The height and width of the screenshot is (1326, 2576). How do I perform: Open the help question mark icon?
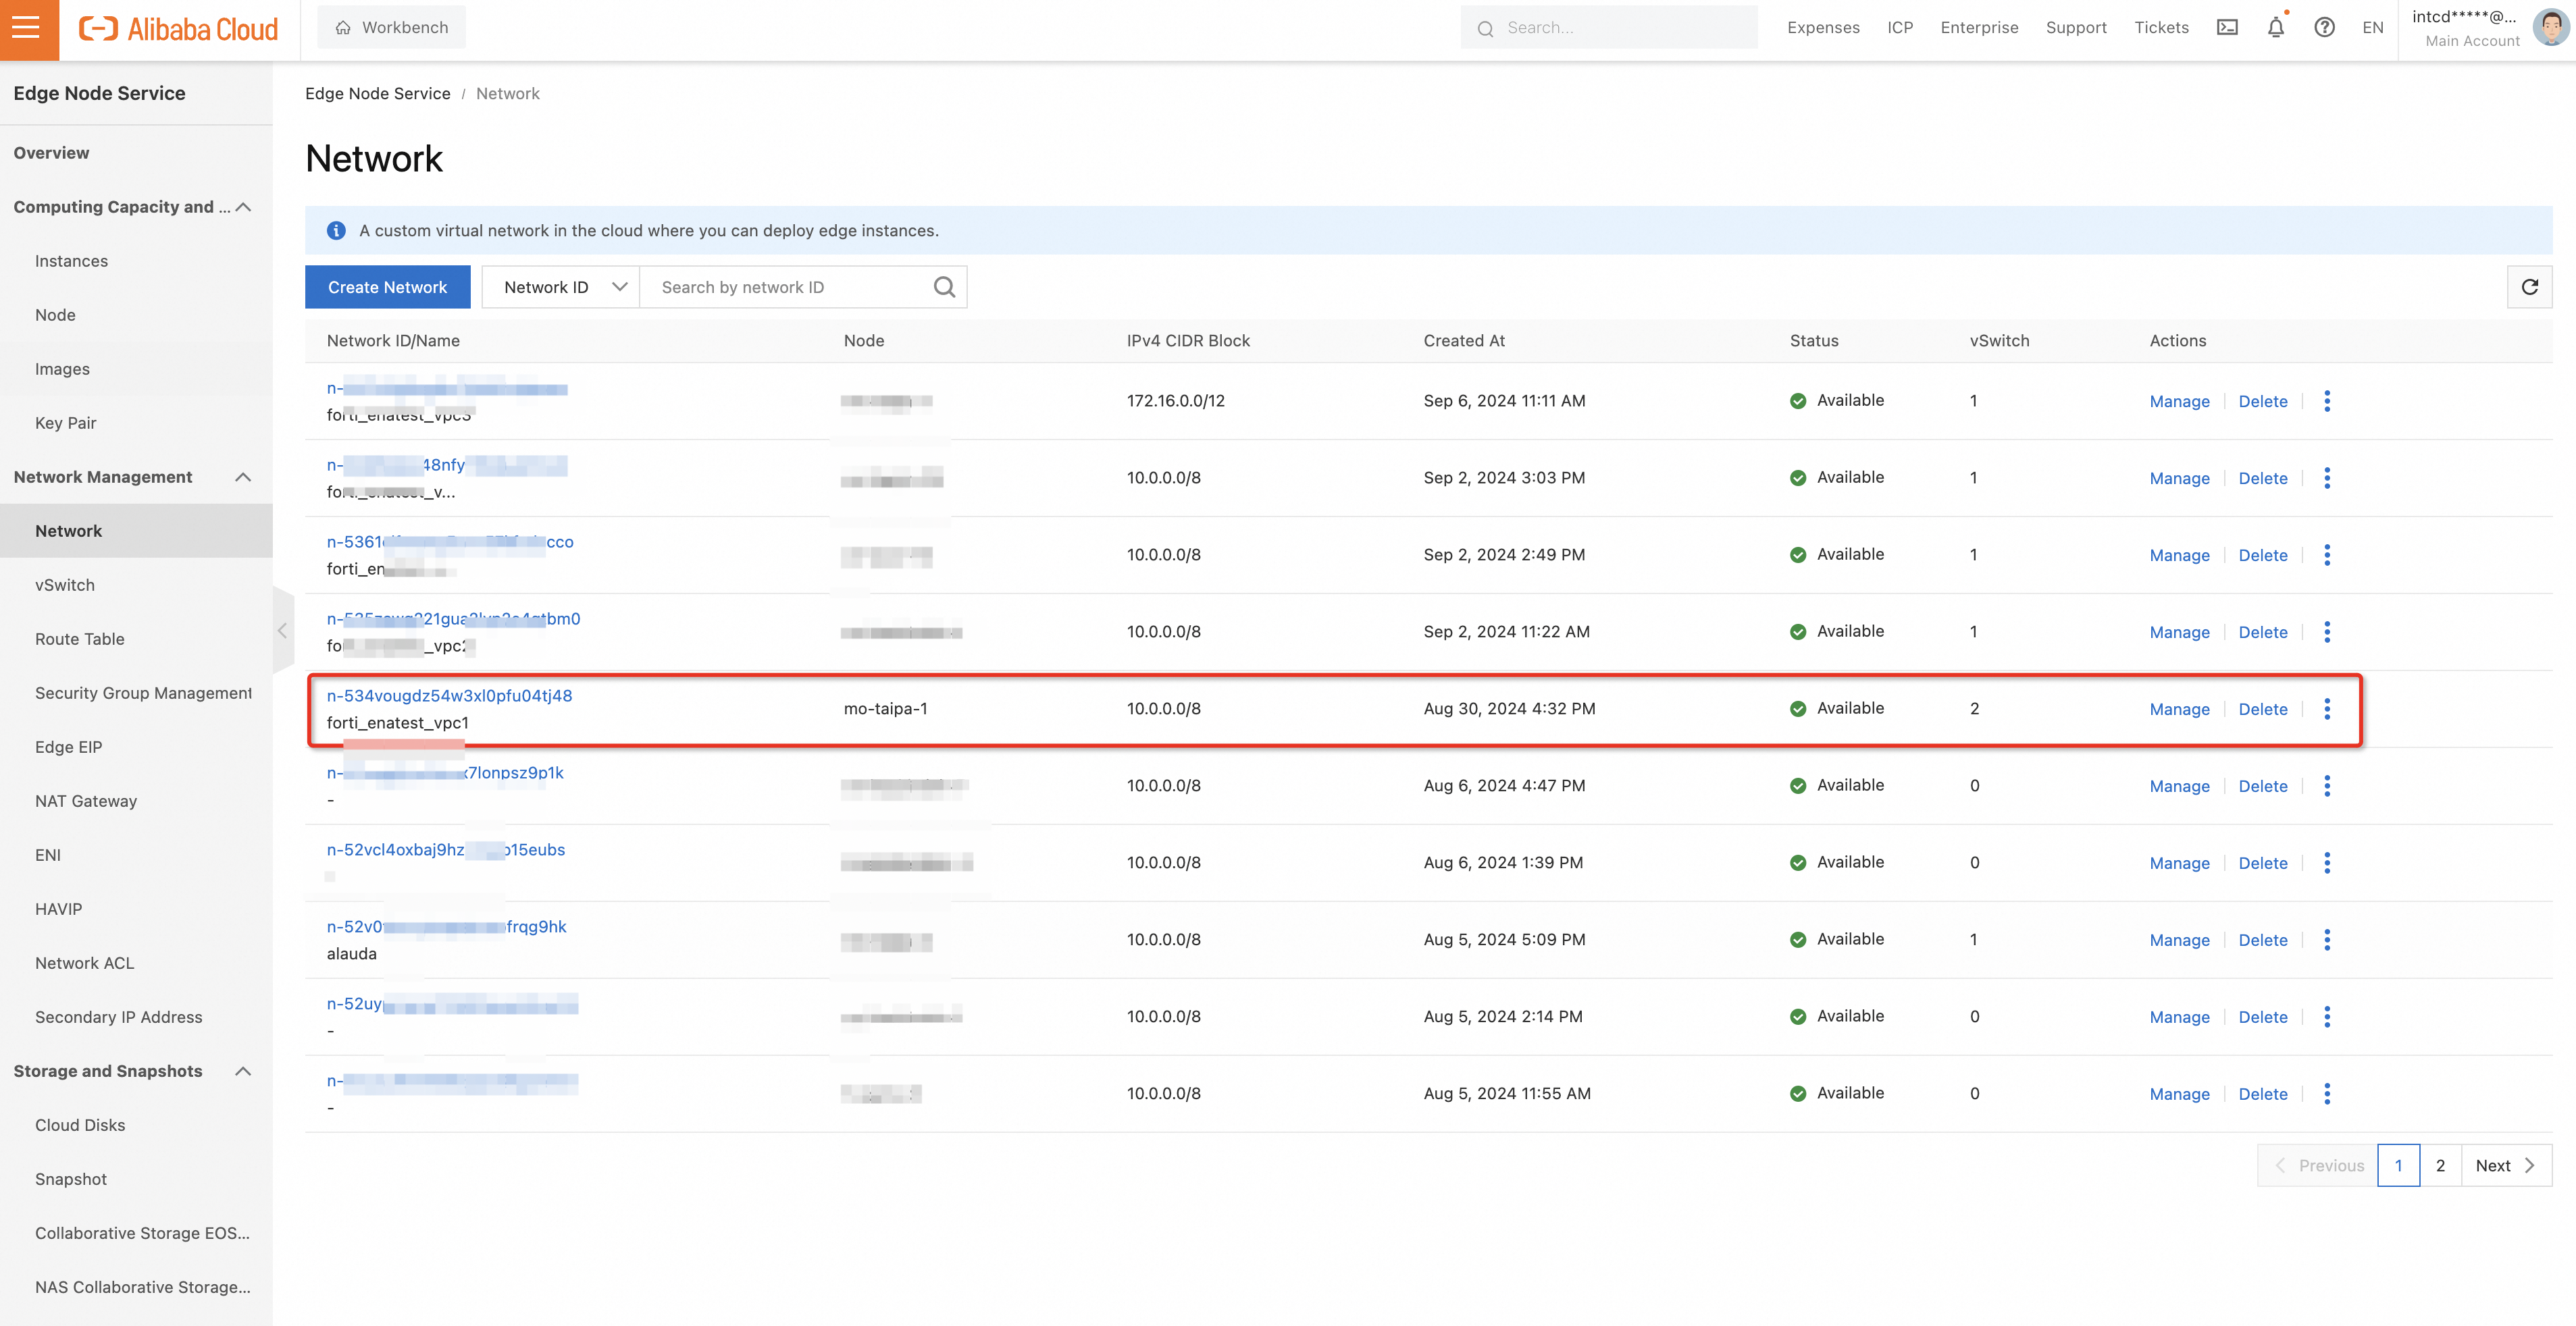click(x=2324, y=28)
